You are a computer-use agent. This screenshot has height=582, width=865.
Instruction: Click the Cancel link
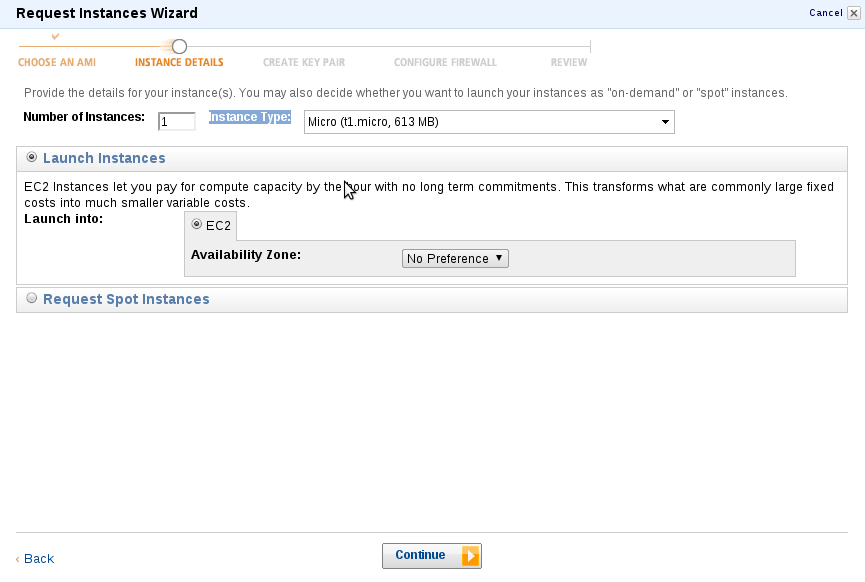[x=826, y=13]
